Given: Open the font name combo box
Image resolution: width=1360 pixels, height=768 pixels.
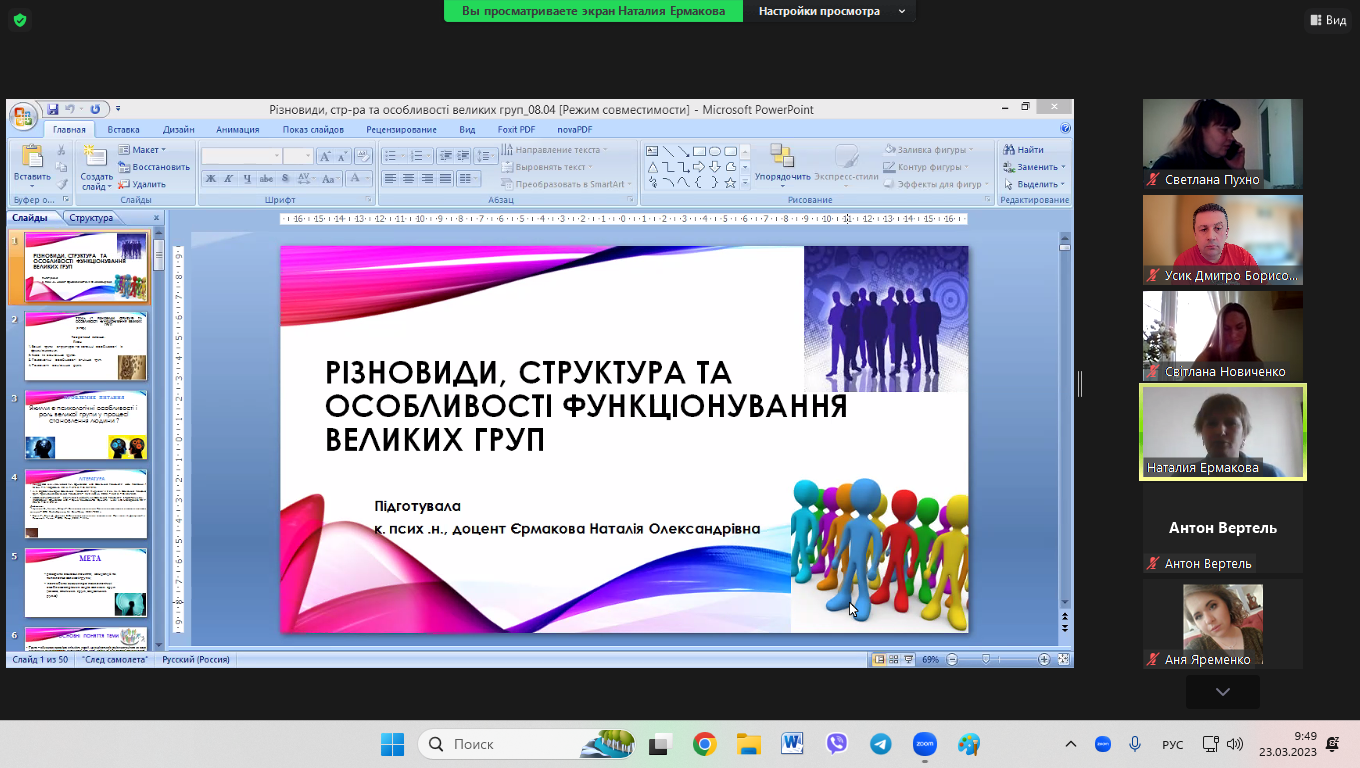Looking at the screenshot, I should 242,156.
